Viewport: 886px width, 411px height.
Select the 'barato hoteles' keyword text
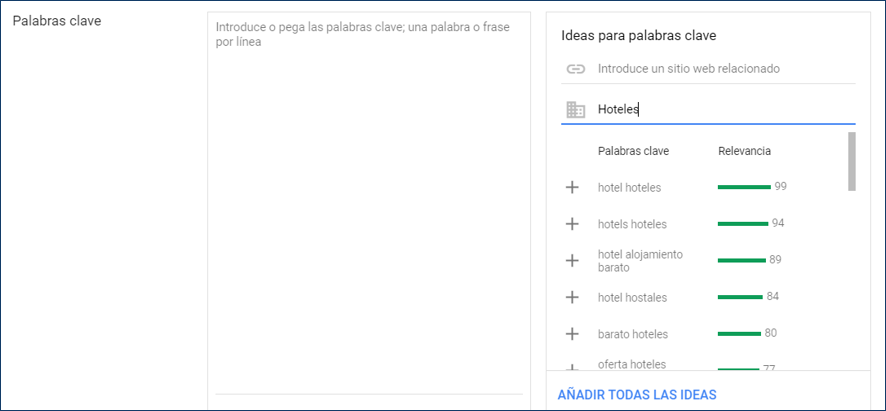coord(633,334)
